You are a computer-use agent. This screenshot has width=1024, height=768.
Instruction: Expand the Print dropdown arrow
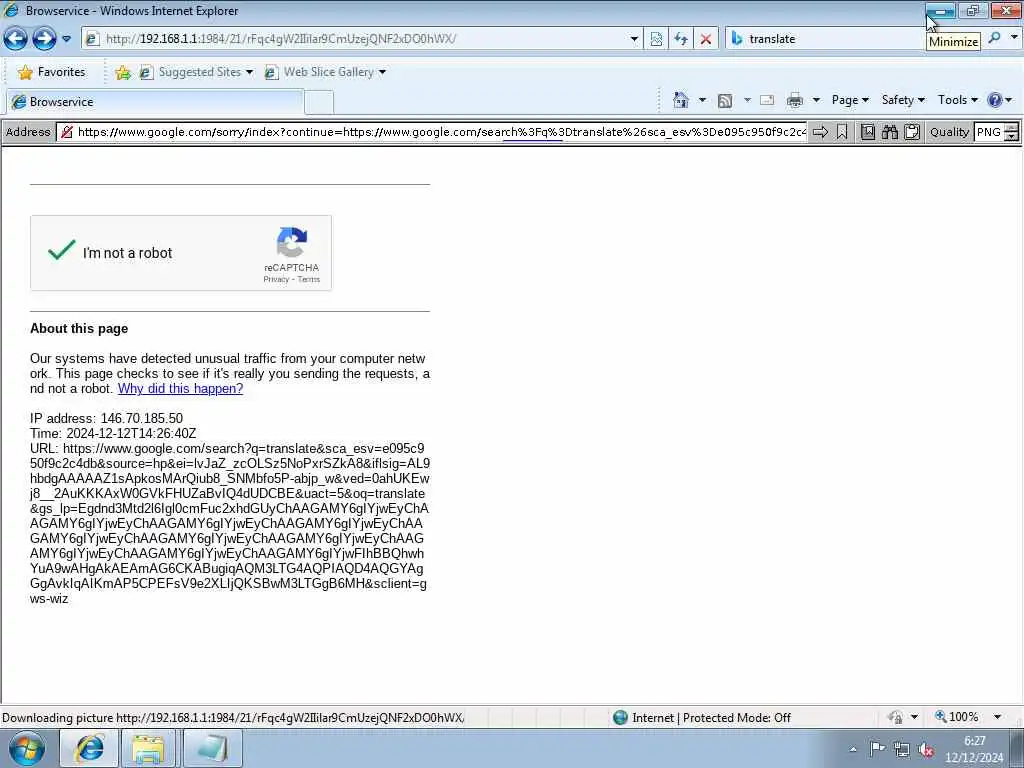pos(816,100)
